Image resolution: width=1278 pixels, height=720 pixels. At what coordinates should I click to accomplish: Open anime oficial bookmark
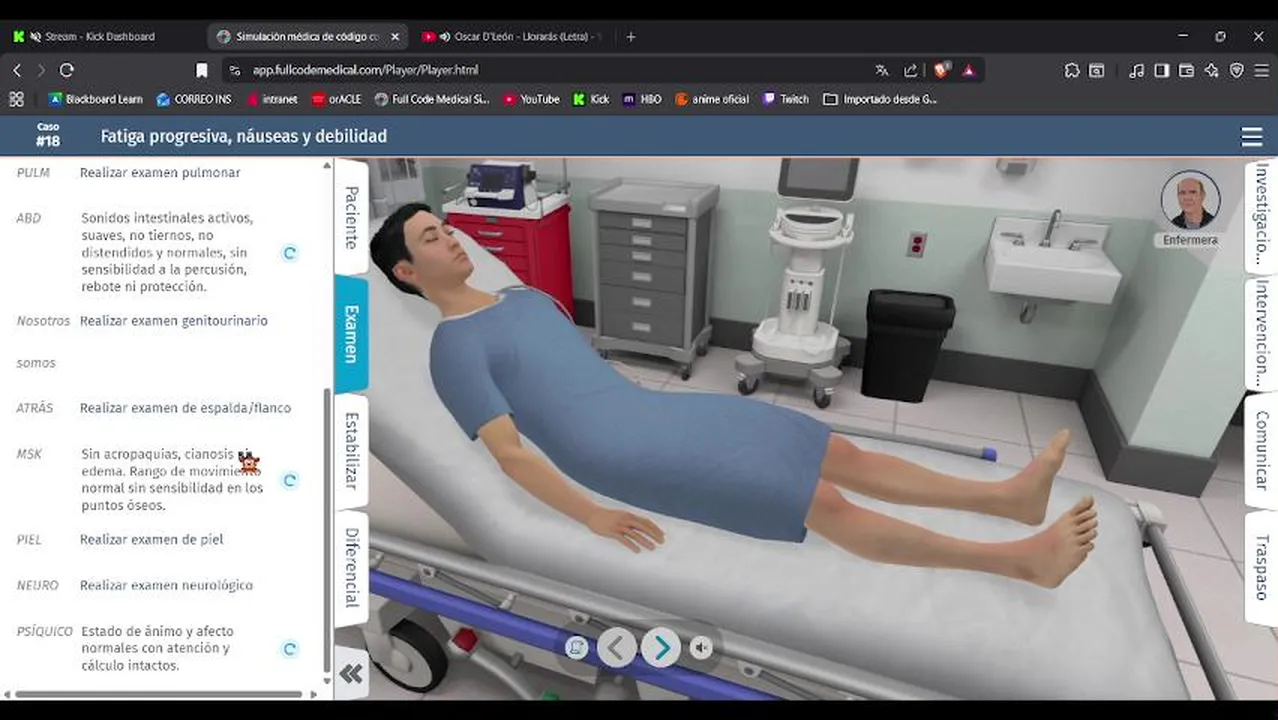pyautogui.click(x=712, y=99)
